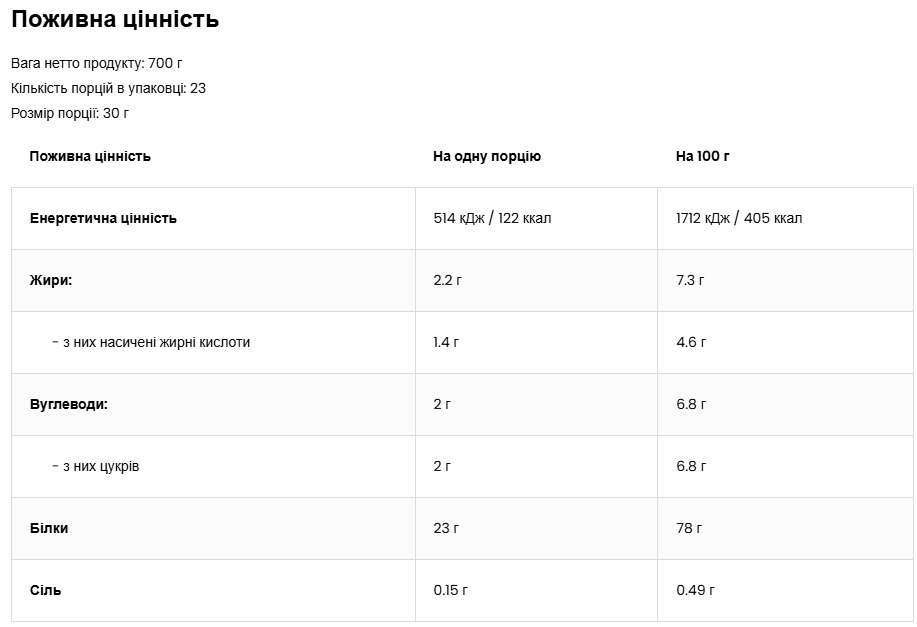Click the '7.3 г' fat value
Viewport: 917px width, 627px height.
click(x=690, y=280)
